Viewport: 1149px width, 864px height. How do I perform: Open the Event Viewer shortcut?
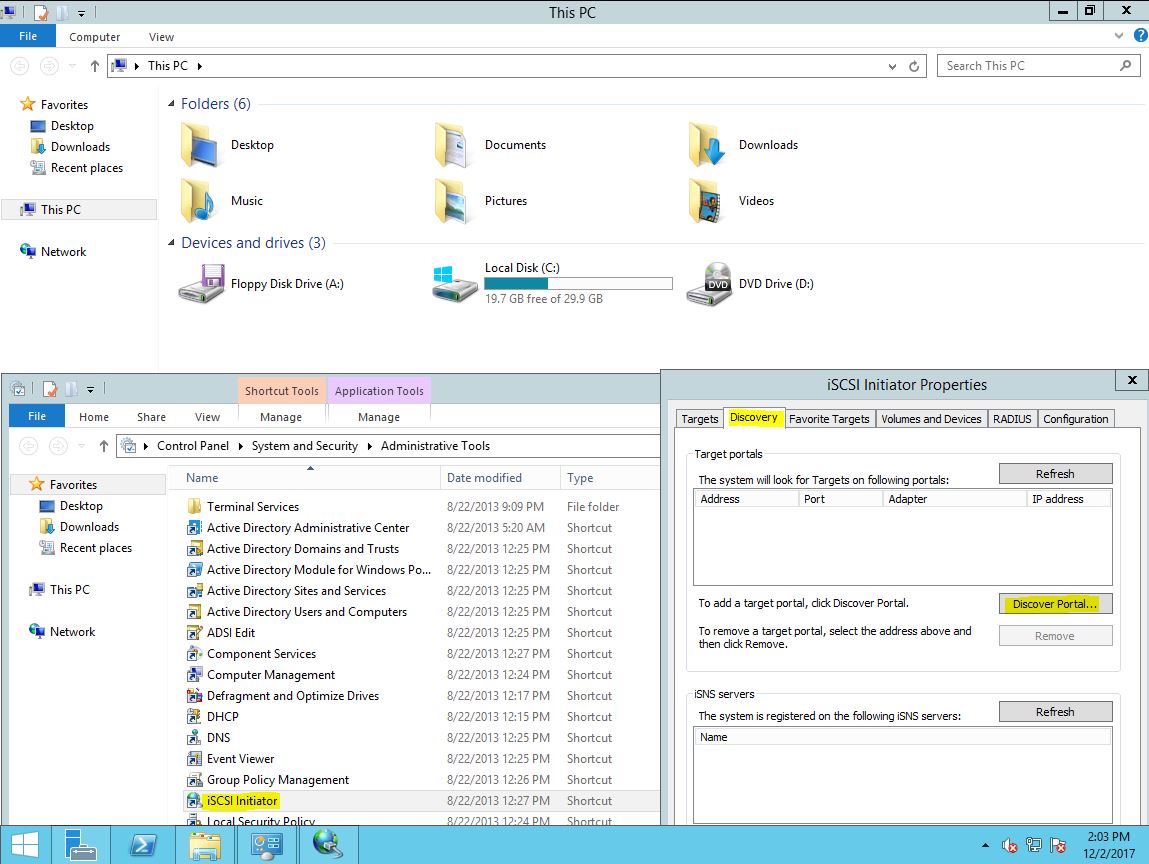coord(240,759)
